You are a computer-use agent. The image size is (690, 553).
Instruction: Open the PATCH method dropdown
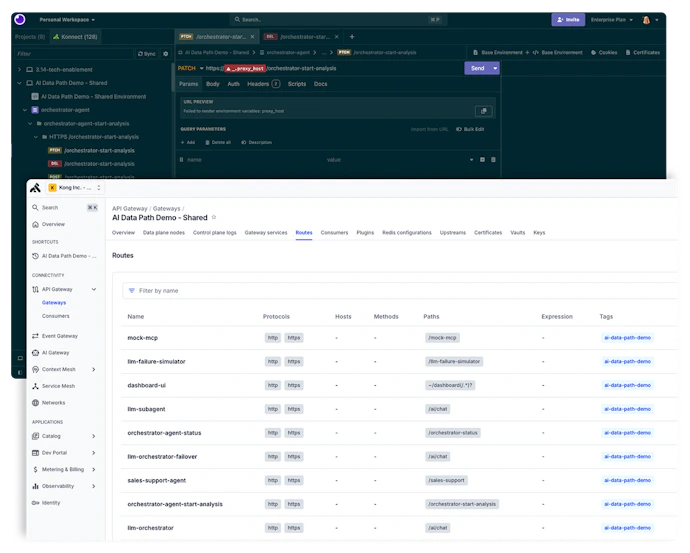coord(190,68)
